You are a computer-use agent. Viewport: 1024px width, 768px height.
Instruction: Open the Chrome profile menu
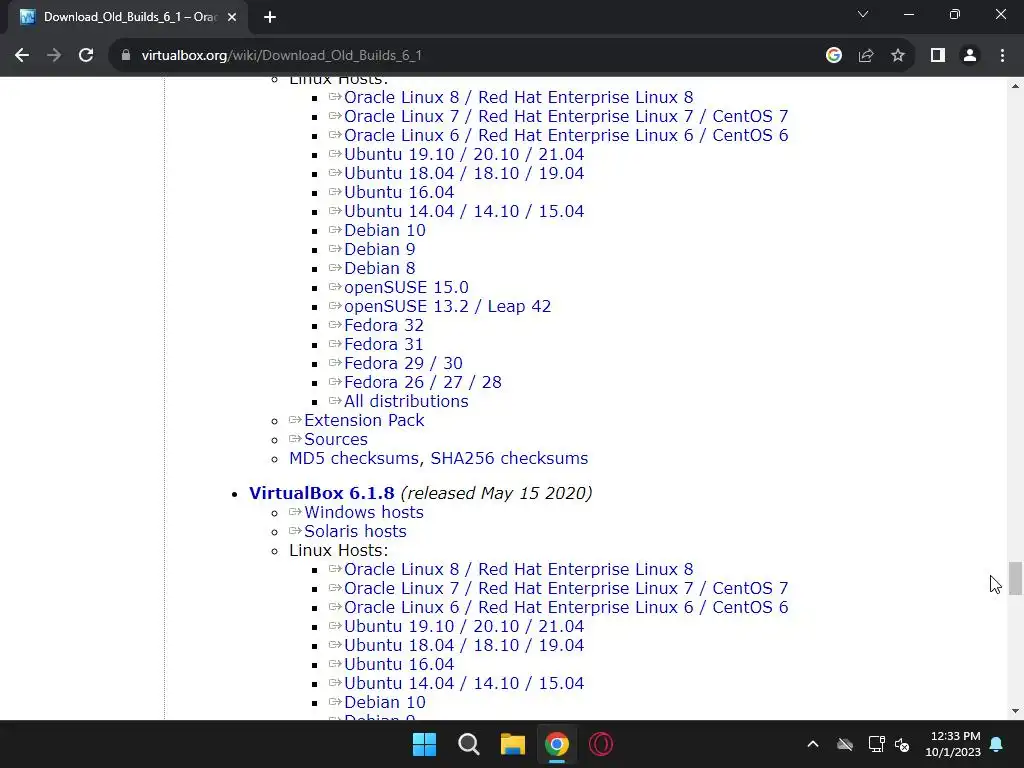click(x=970, y=56)
